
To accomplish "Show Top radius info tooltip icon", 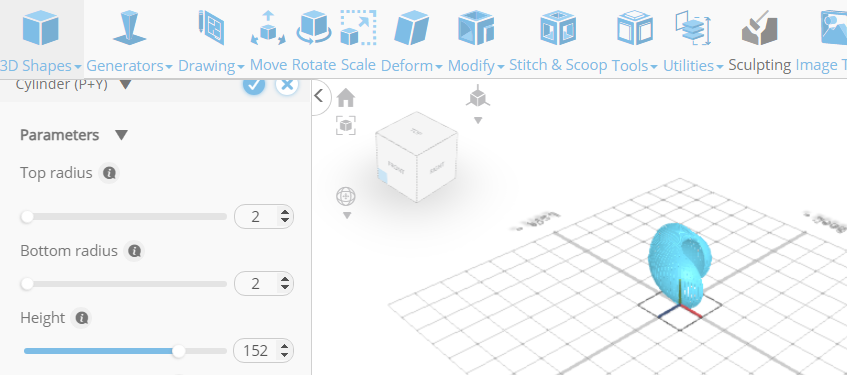I will tap(110, 173).
